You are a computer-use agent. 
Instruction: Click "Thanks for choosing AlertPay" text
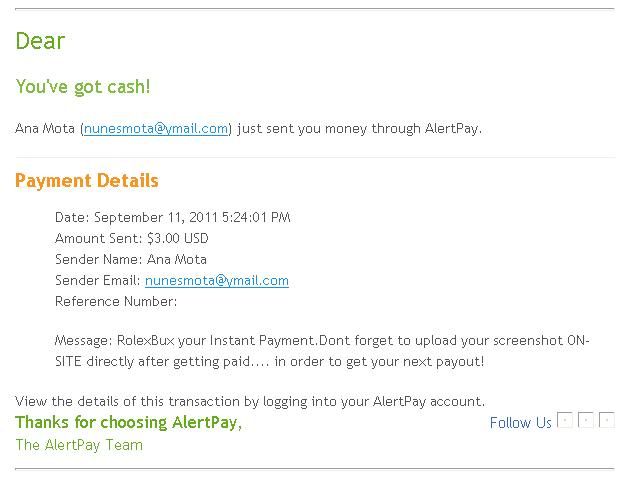point(129,422)
